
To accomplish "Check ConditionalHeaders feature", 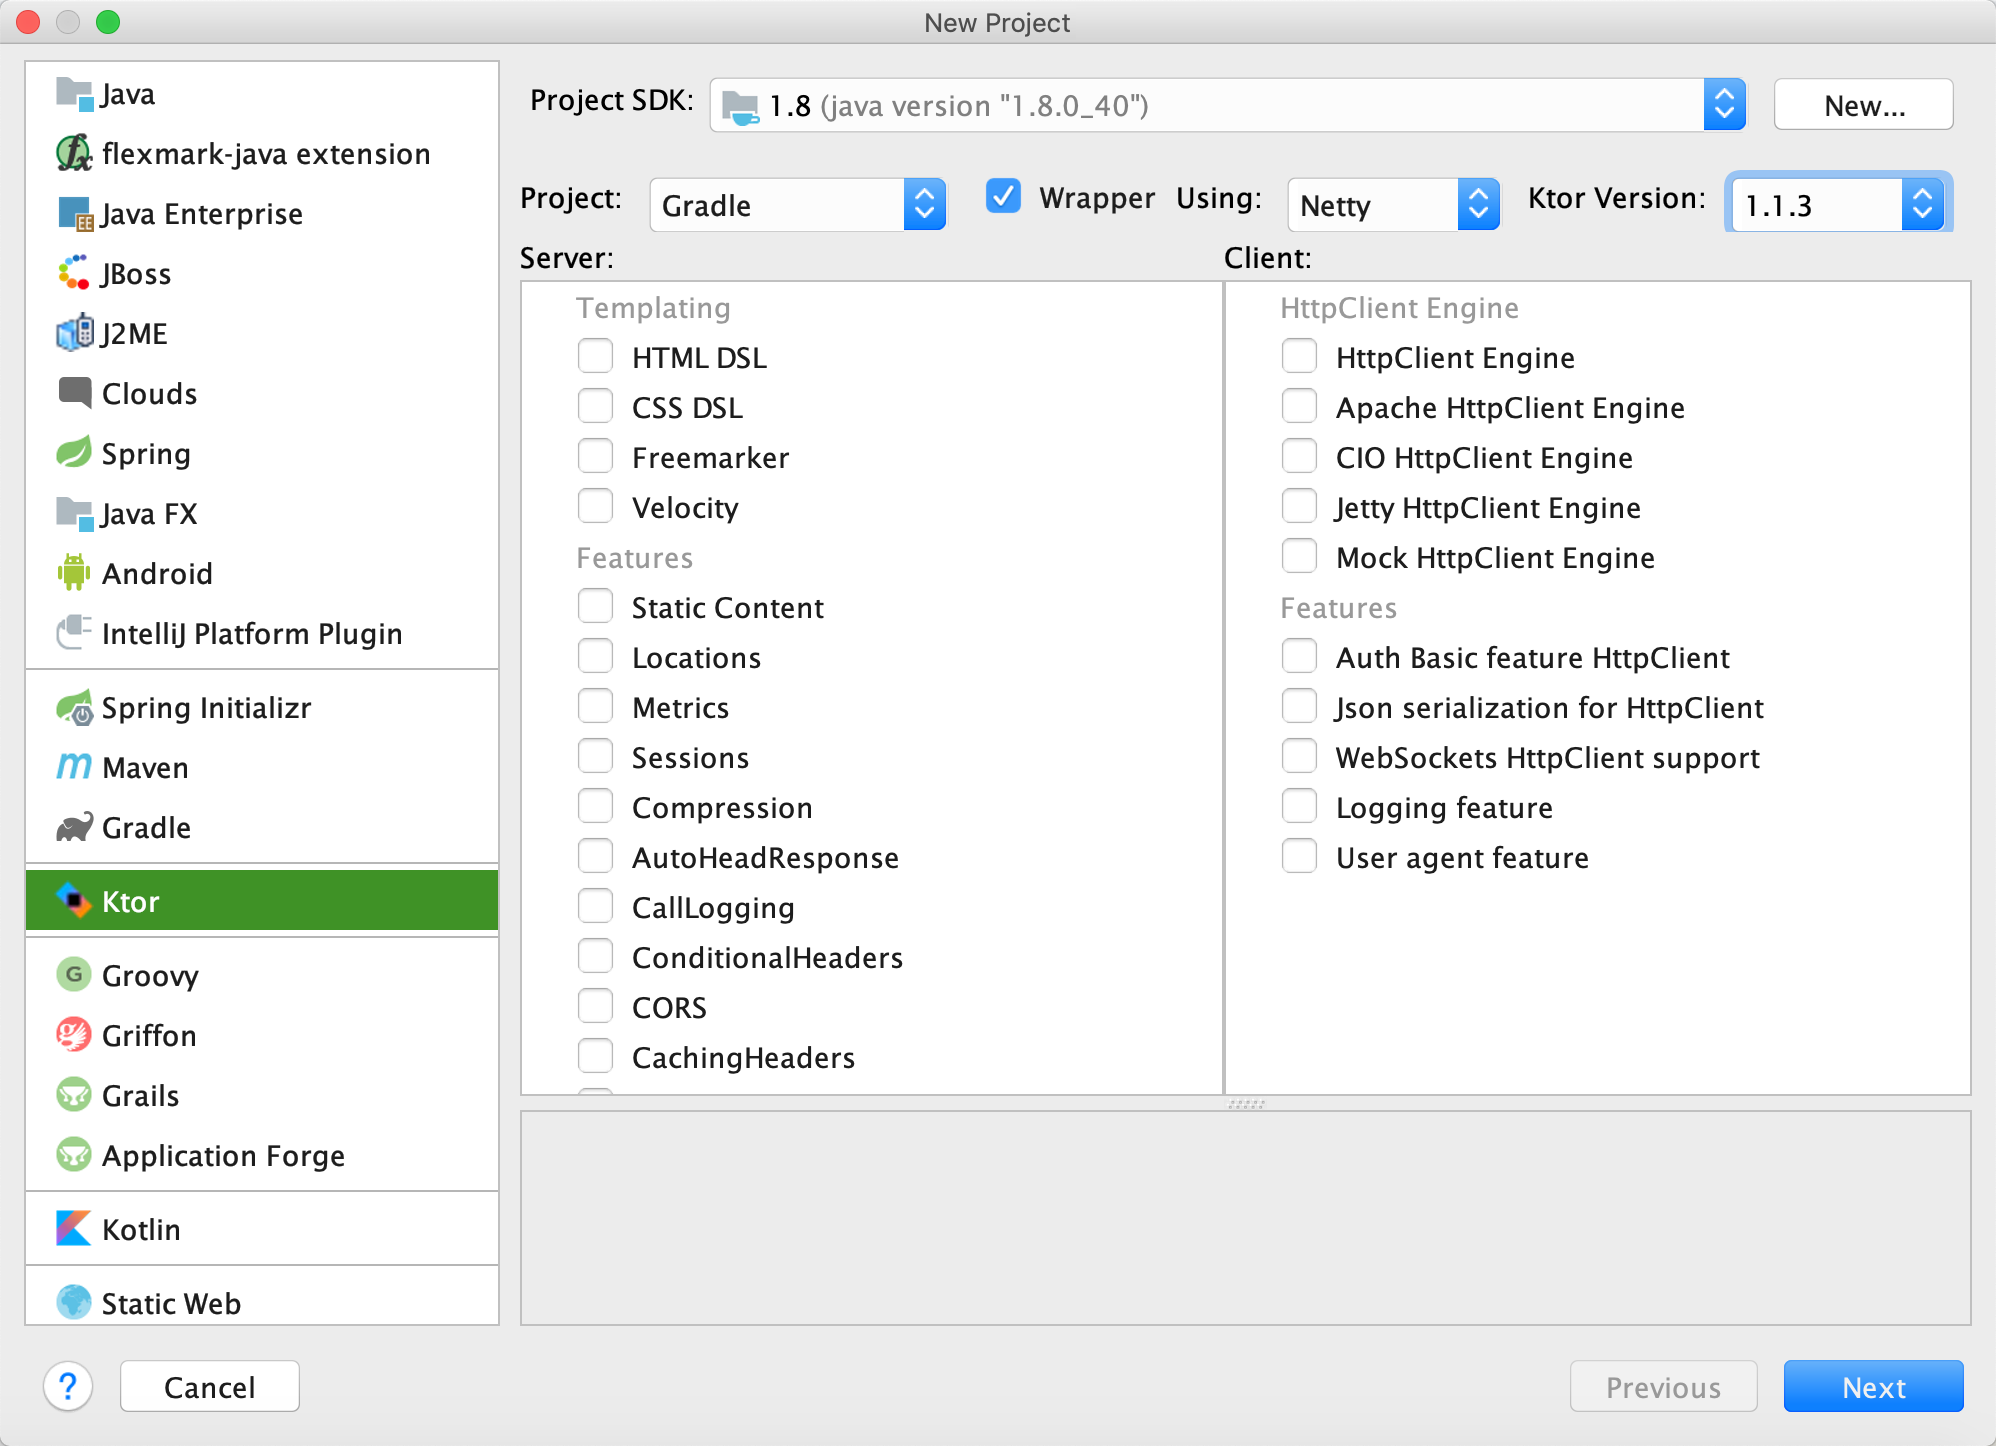I will (596, 956).
